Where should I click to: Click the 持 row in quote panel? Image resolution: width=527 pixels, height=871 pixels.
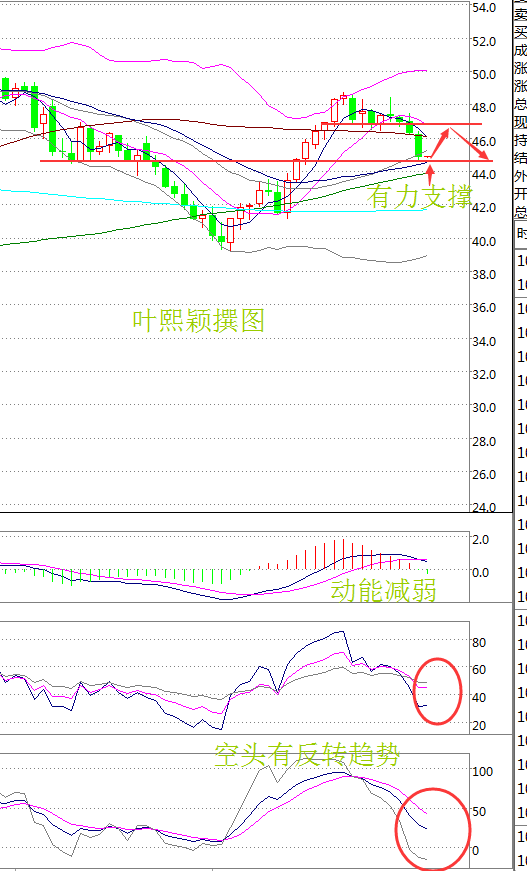tap(521, 140)
